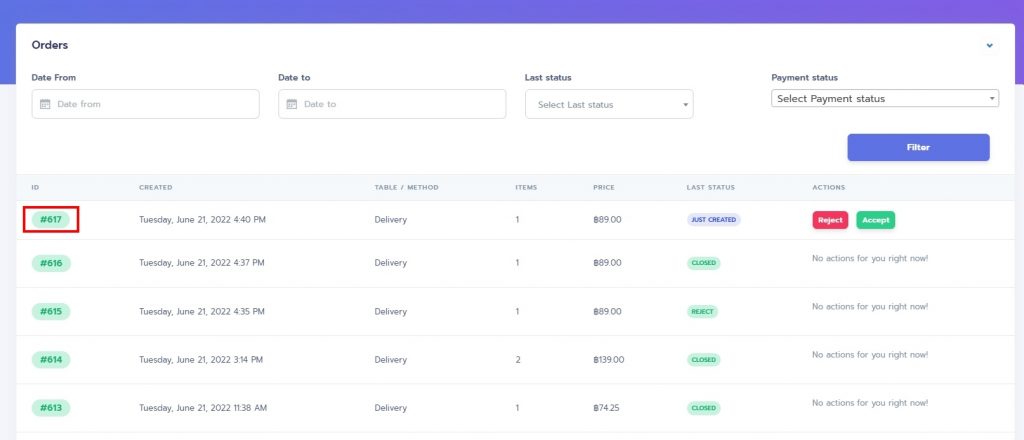Collapse the Orders panel with the chevron icon

[x=989, y=46]
